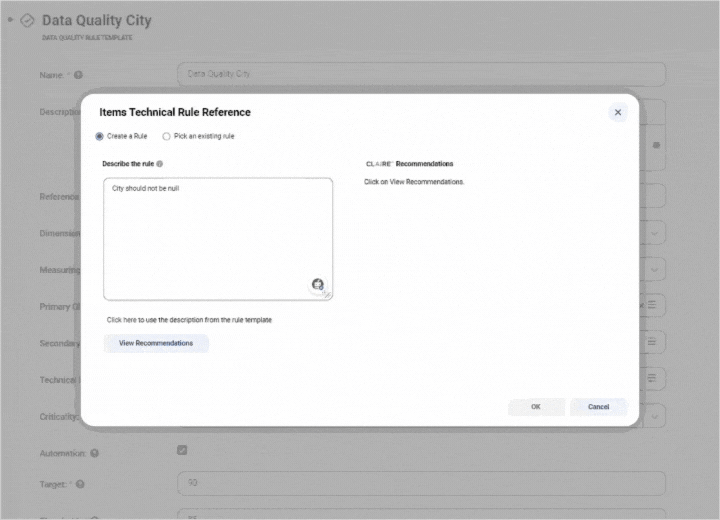Cancel the technical rule reference dialog
720x520 pixels.
[598, 407]
